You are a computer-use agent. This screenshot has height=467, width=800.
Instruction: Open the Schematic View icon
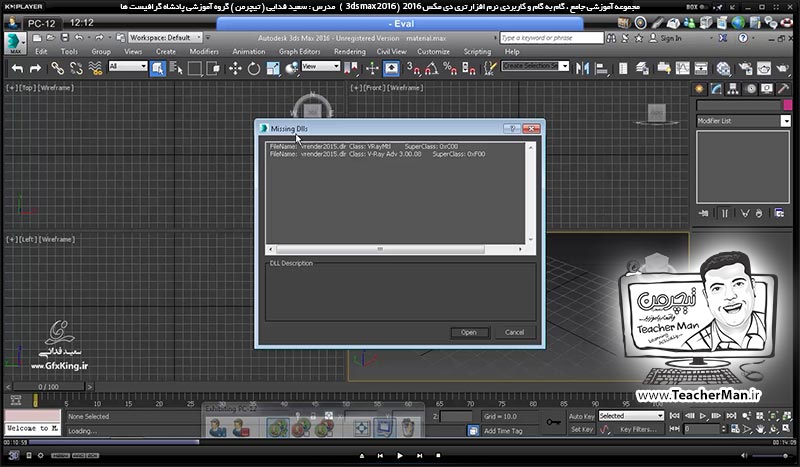(702, 68)
